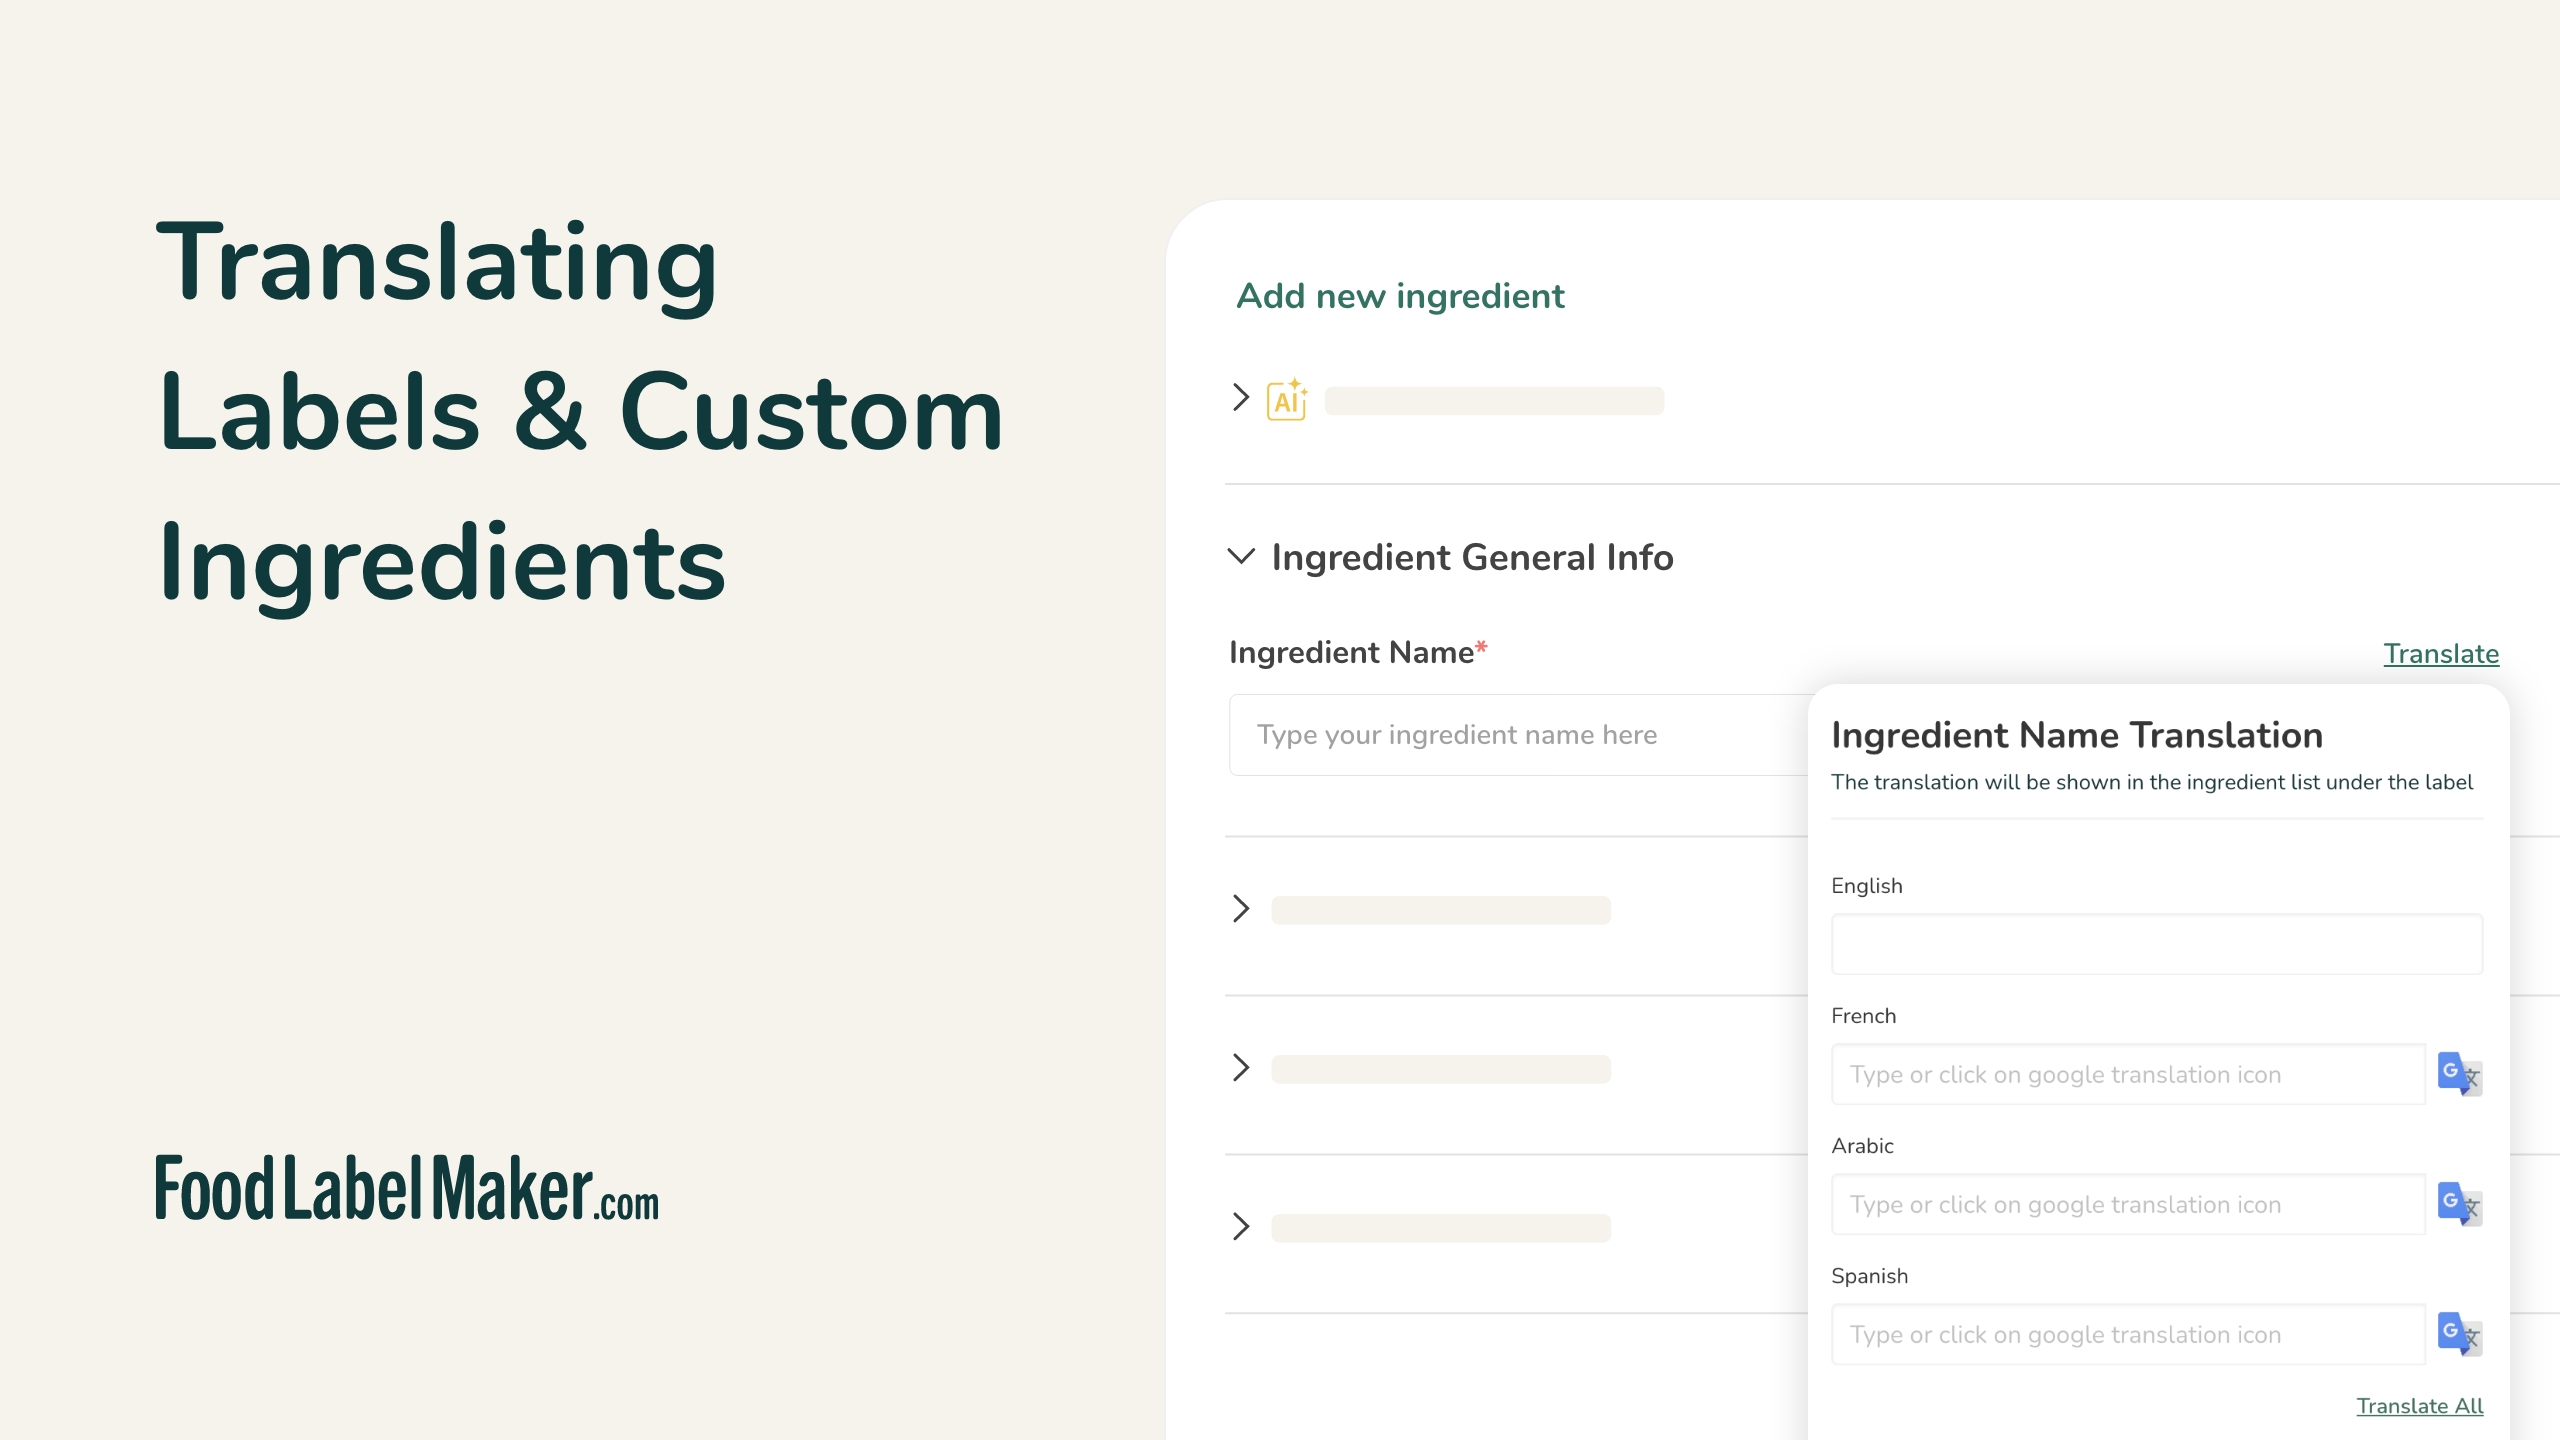Click Google Translate icon for French
2560x1440 pixels.
[2459, 1074]
